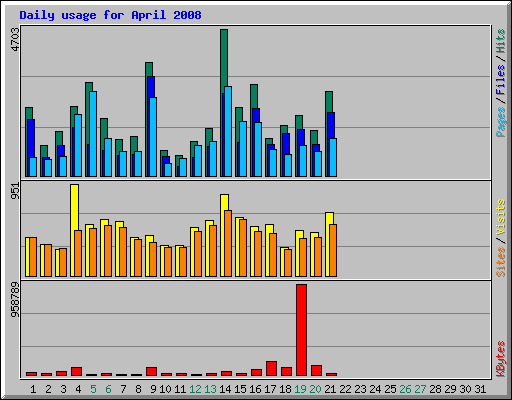Select the red KBytes bar for day 4
The image size is (512, 400).
(x=76, y=371)
